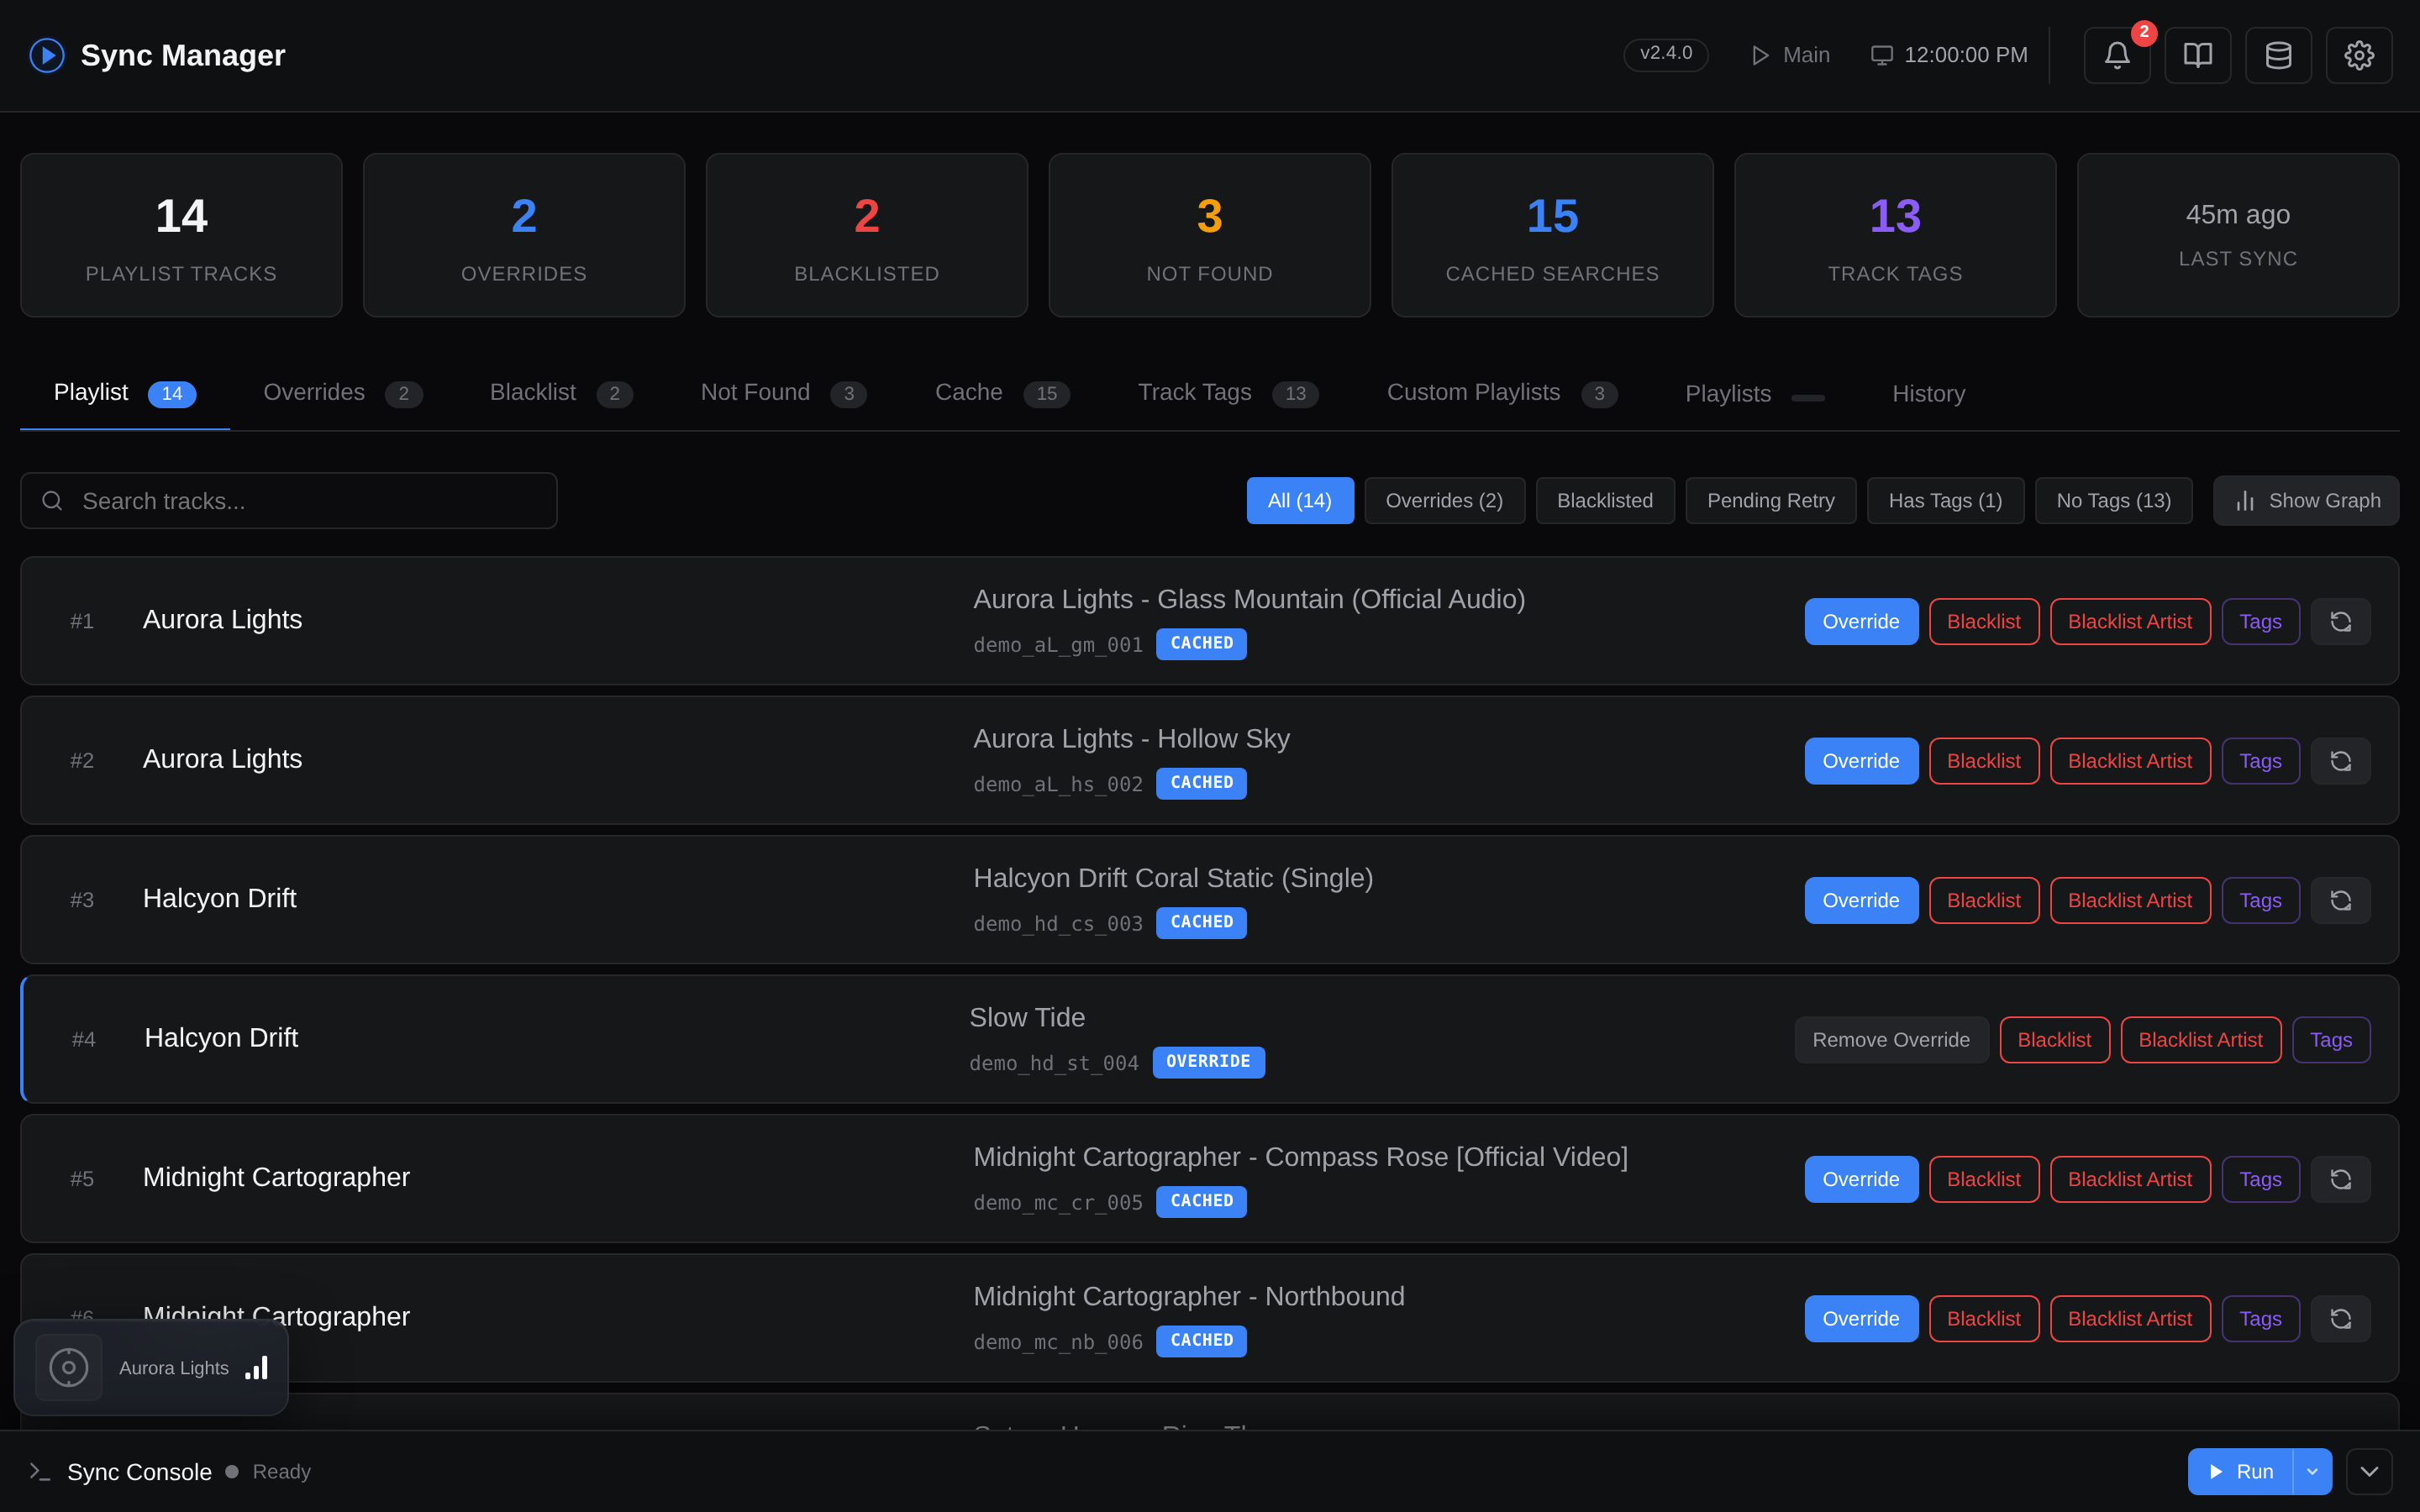Override track #1 Aurora Lights
This screenshot has width=2420, height=1512.
[x=1861, y=622]
